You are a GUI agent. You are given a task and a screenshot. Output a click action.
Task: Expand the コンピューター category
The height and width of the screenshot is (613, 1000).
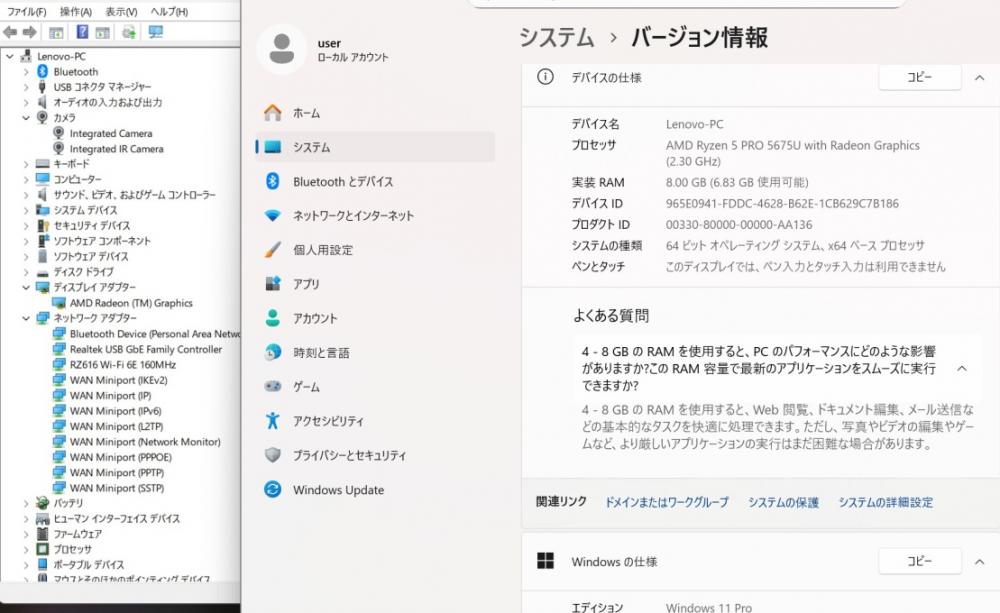point(26,179)
